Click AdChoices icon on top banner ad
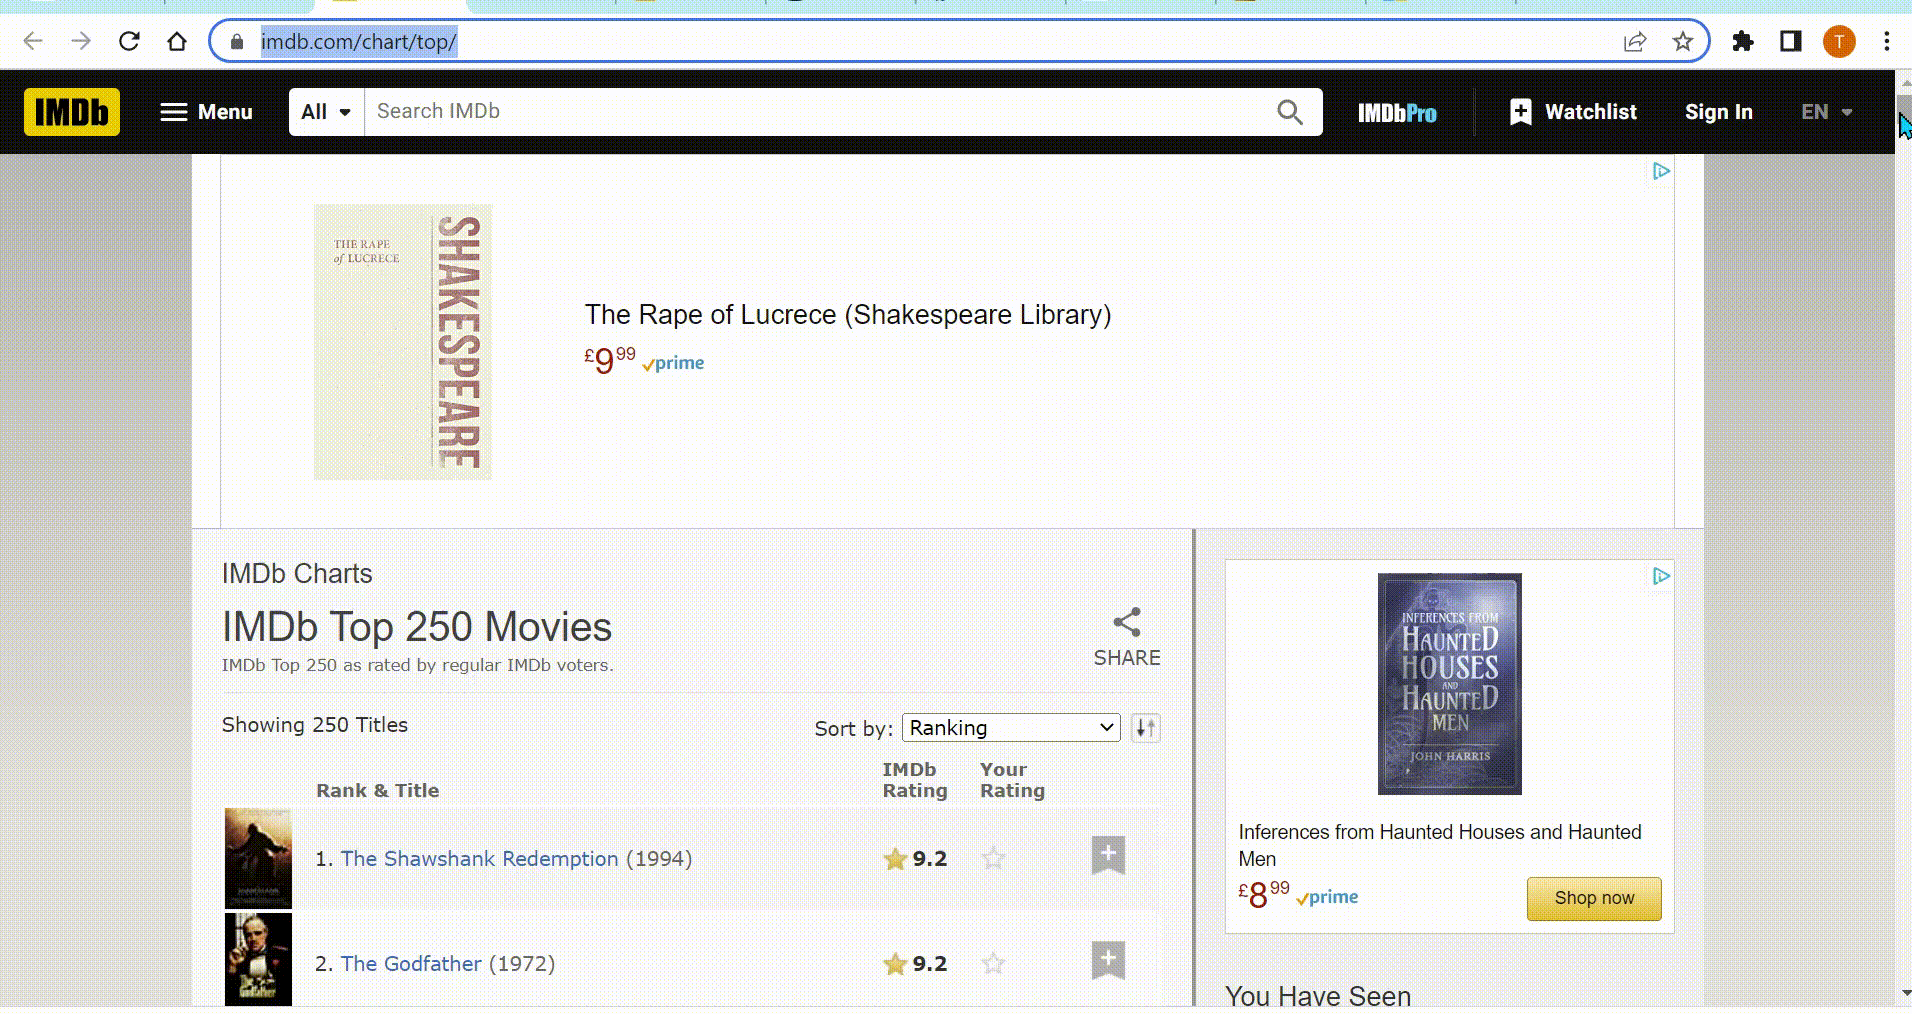 coord(1661,171)
